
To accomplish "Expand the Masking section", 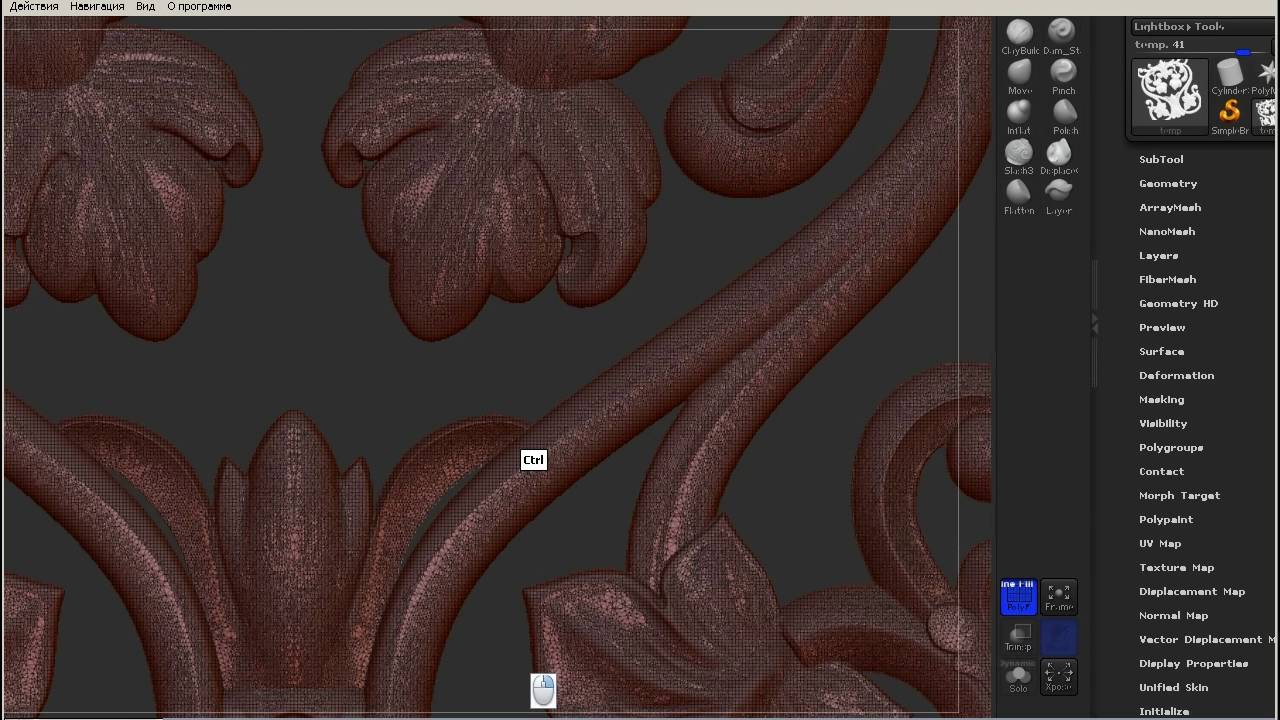I will (1161, 400).
